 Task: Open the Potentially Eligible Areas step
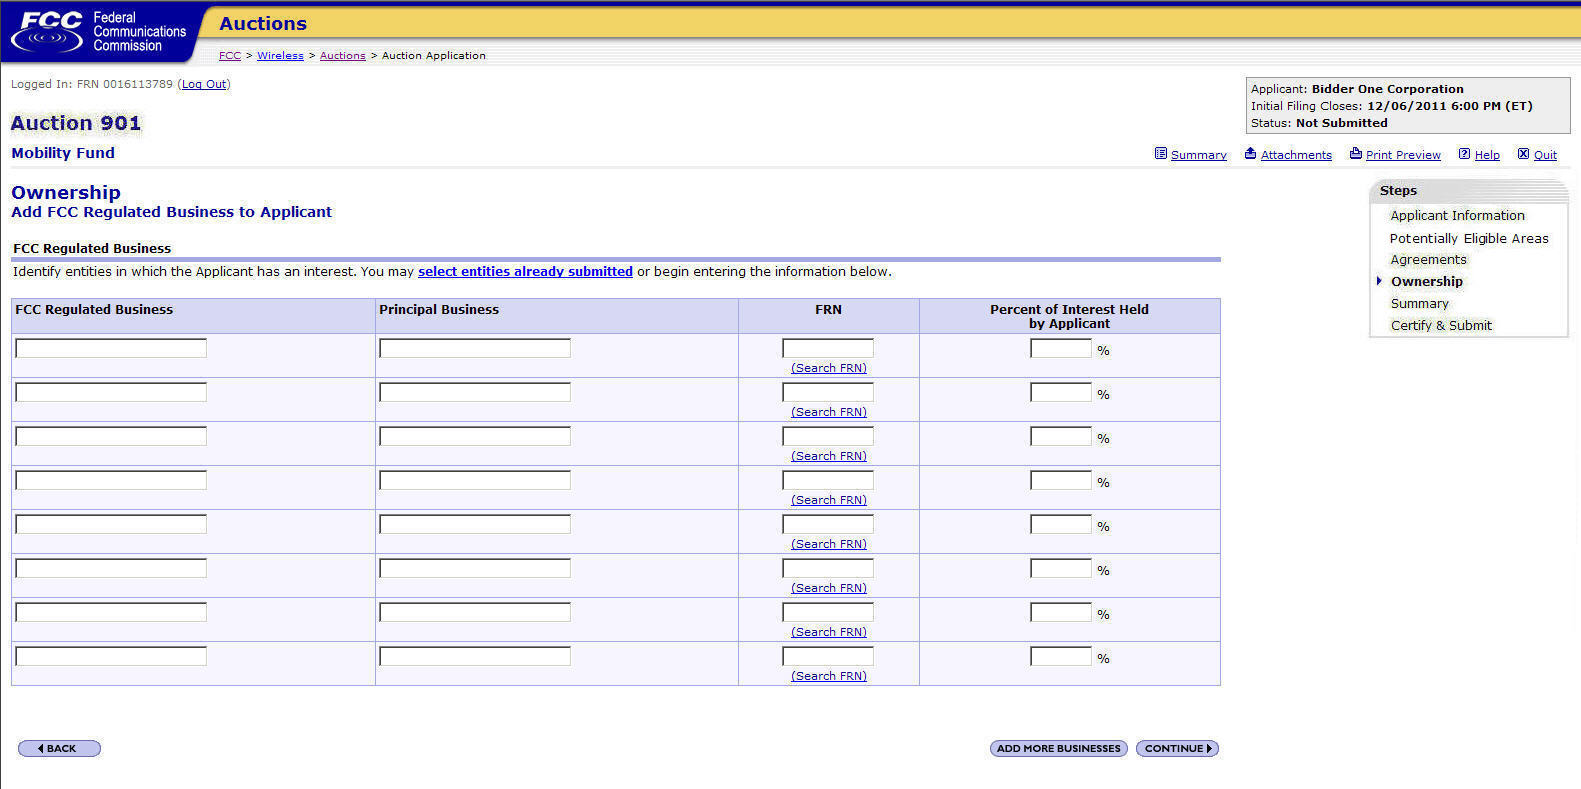[x=1469, y=239]
